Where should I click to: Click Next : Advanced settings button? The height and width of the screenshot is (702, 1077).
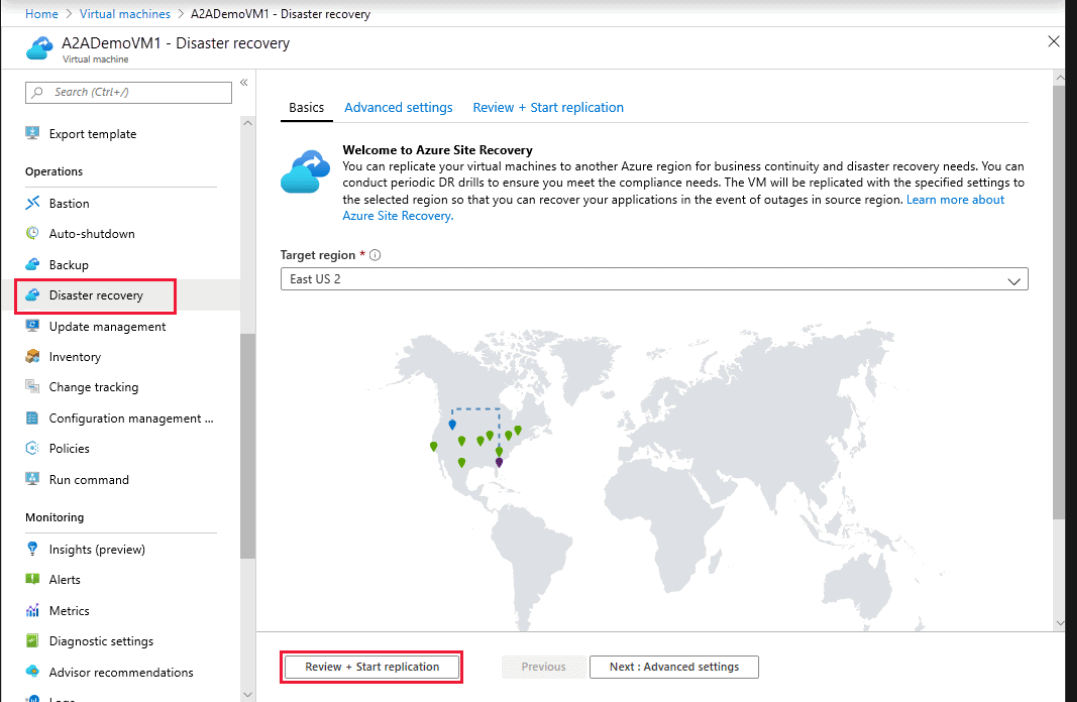[x=673, y=667]
